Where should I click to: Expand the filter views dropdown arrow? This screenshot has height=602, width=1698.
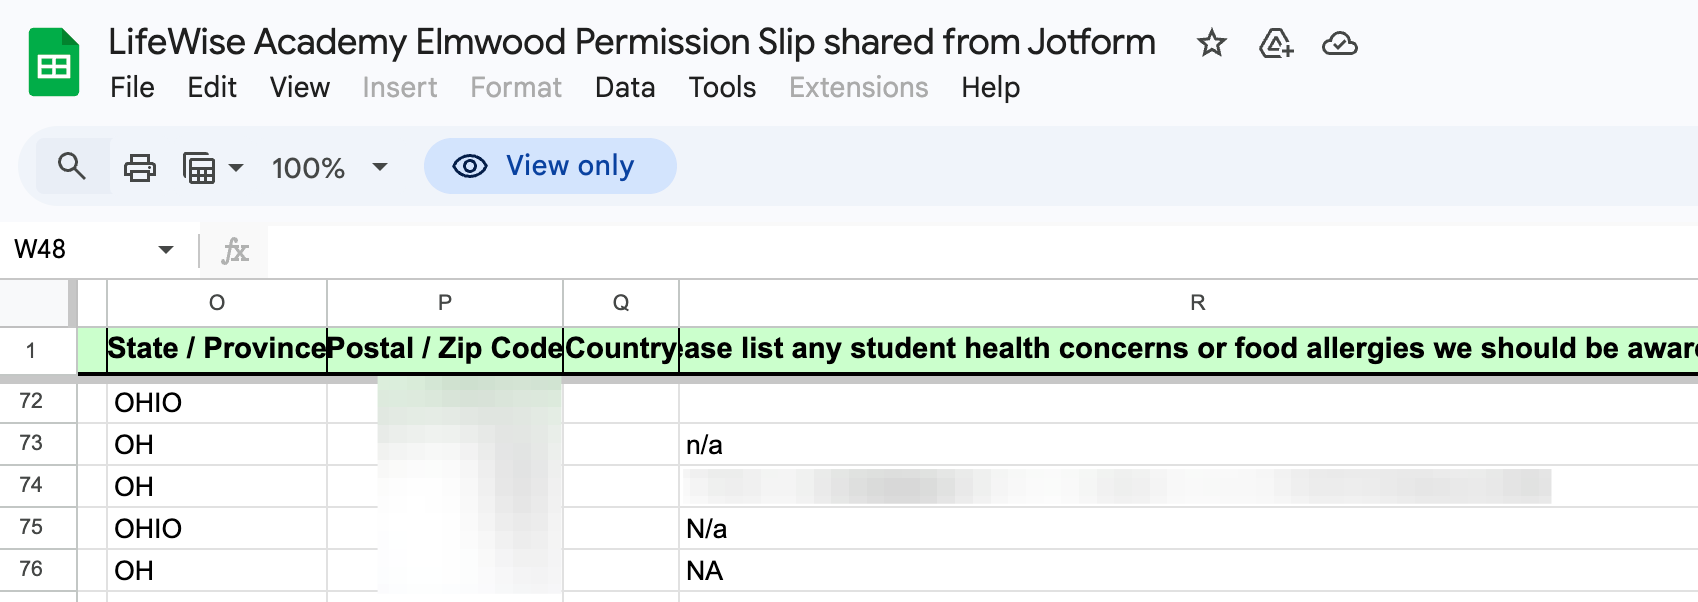coord(236,167)
